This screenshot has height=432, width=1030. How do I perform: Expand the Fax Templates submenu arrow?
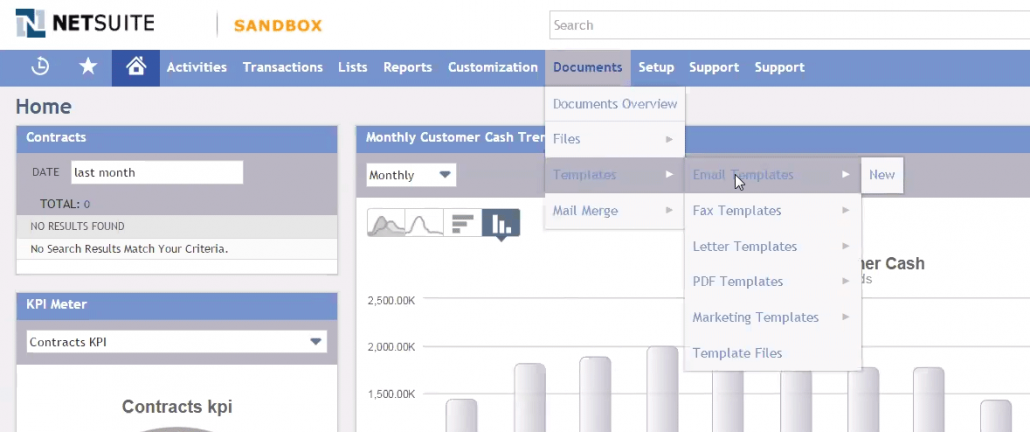pyautogui.click(x=845, y=210)
